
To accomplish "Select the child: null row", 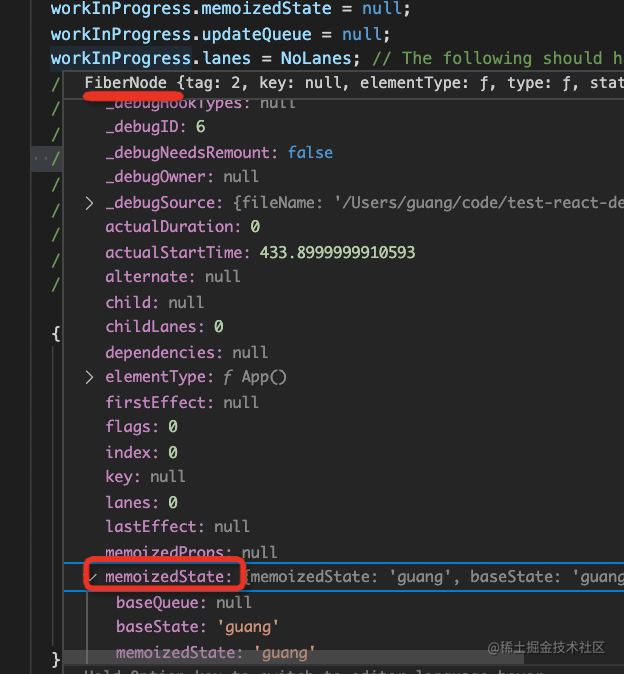I will [344, 302].
